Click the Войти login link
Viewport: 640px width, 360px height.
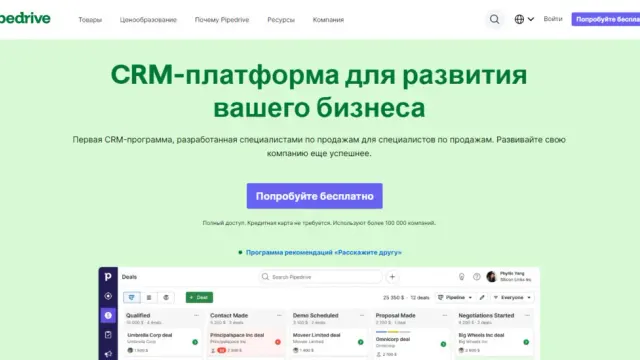tap(553, 19)
